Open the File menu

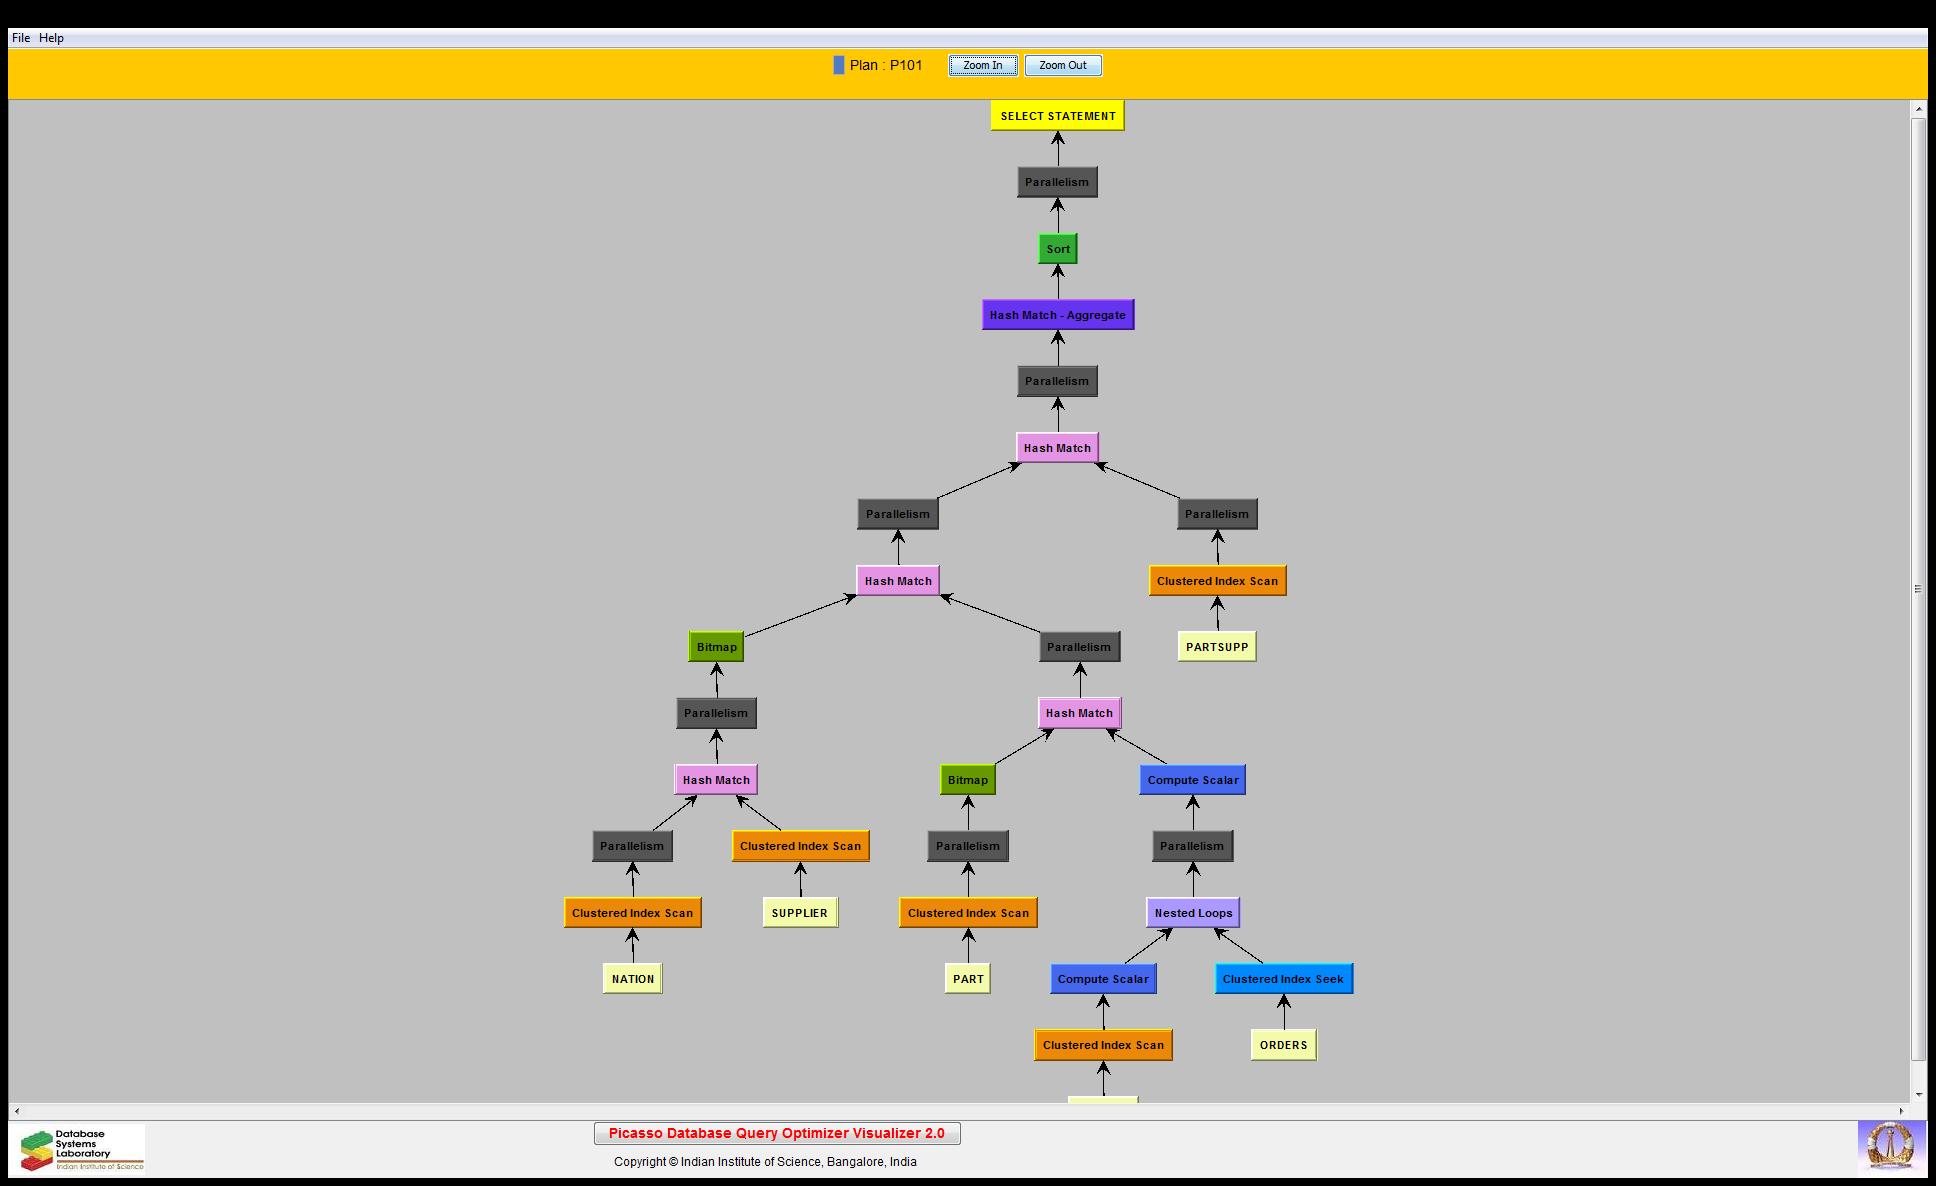coord(21,38)
